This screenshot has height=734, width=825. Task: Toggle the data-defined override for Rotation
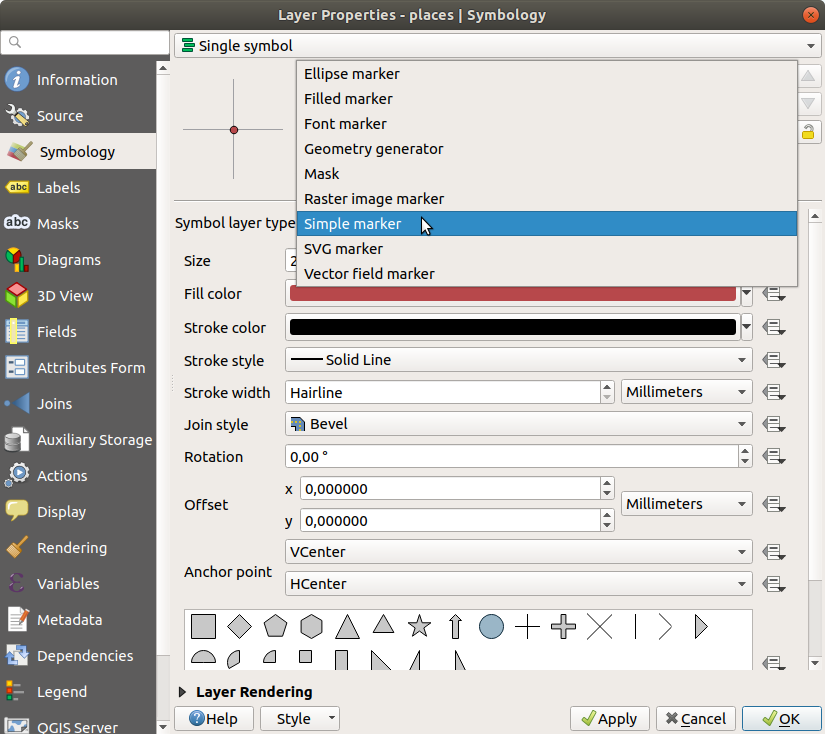[773, 456]
